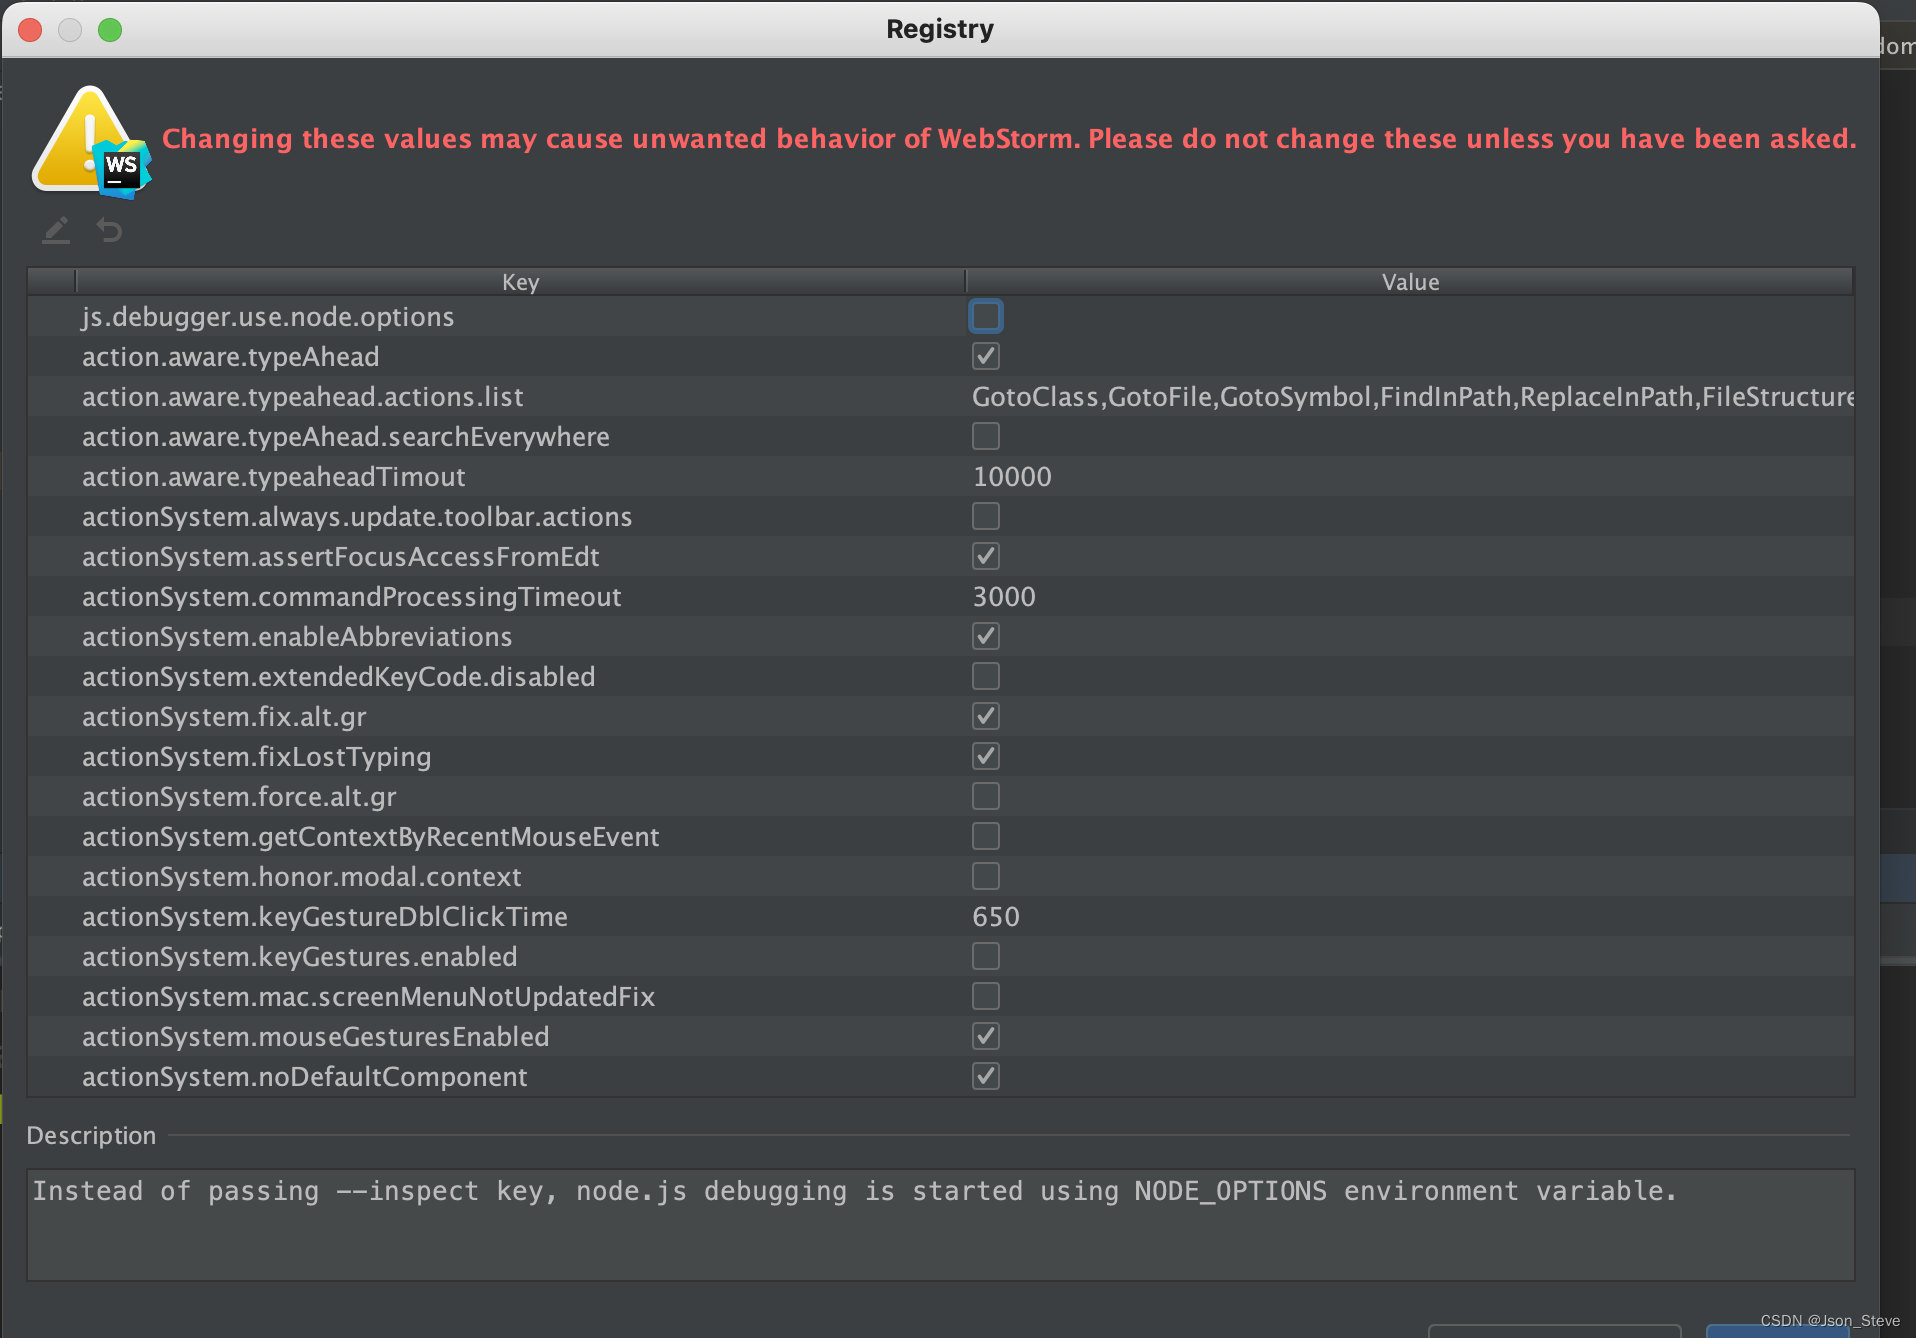Click the Value column header
The height and width of the screenshot is (1338, 1916).
click(1410, 282)
